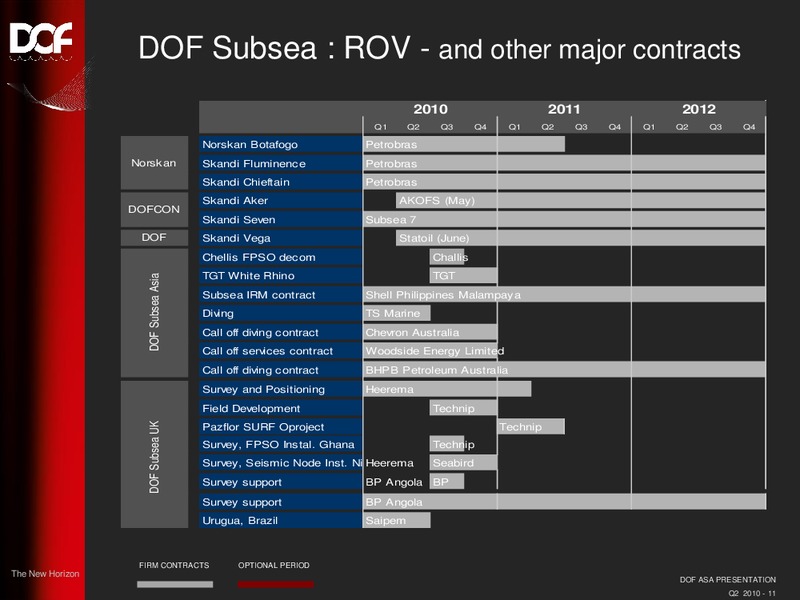Click the 'BHPB Petroleum Australia' contract bar
800x600 pixels.
tap(564, 370)
